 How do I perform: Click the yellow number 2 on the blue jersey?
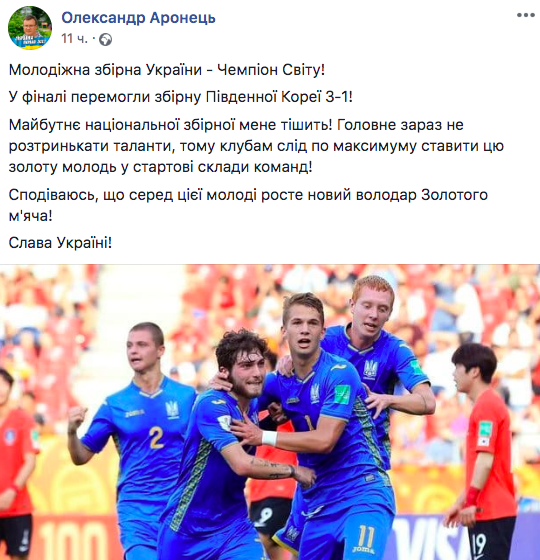[156, 438]
